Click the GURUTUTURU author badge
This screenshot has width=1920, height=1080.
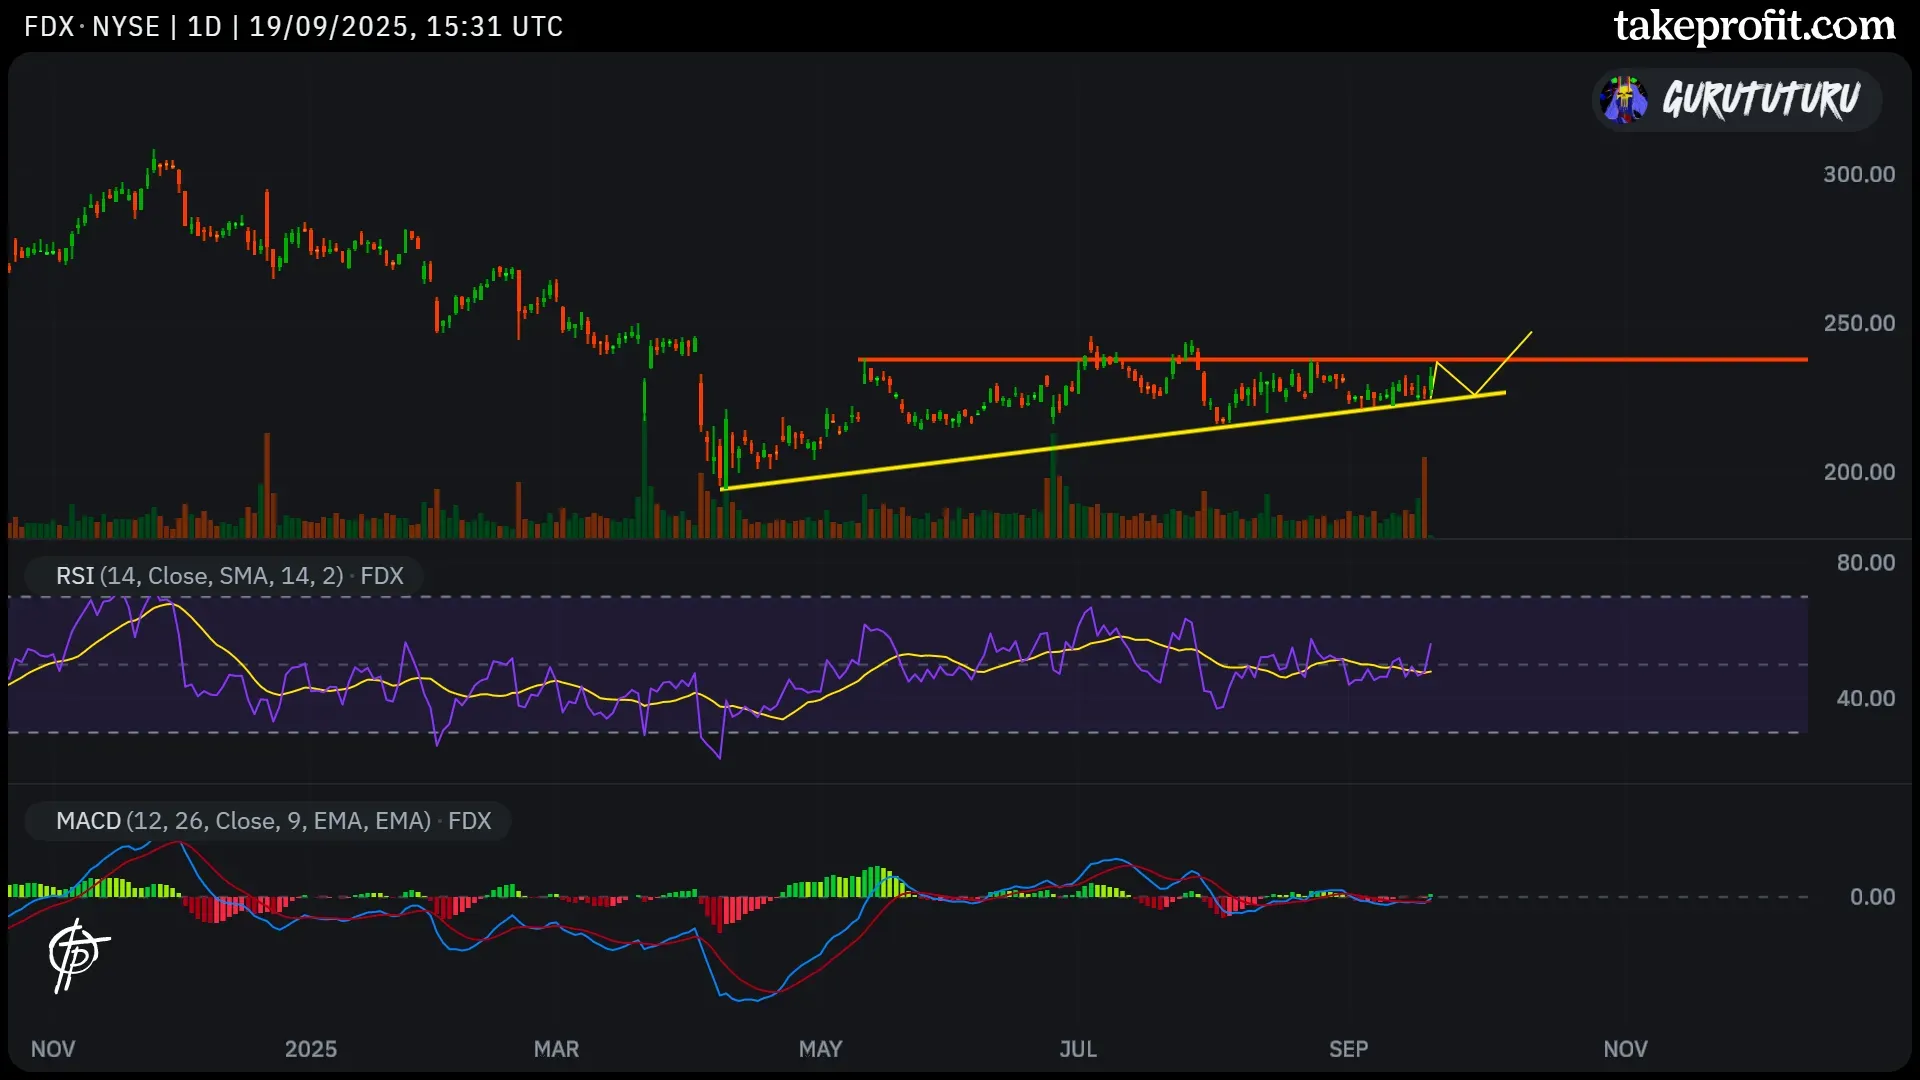[x=1760, y=99]
